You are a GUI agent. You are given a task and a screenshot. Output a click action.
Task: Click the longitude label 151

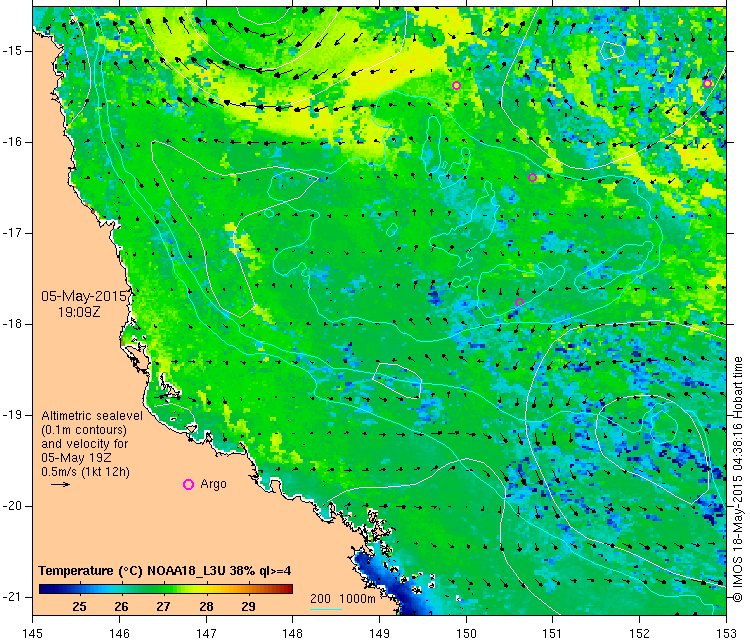tap(552, 633)
